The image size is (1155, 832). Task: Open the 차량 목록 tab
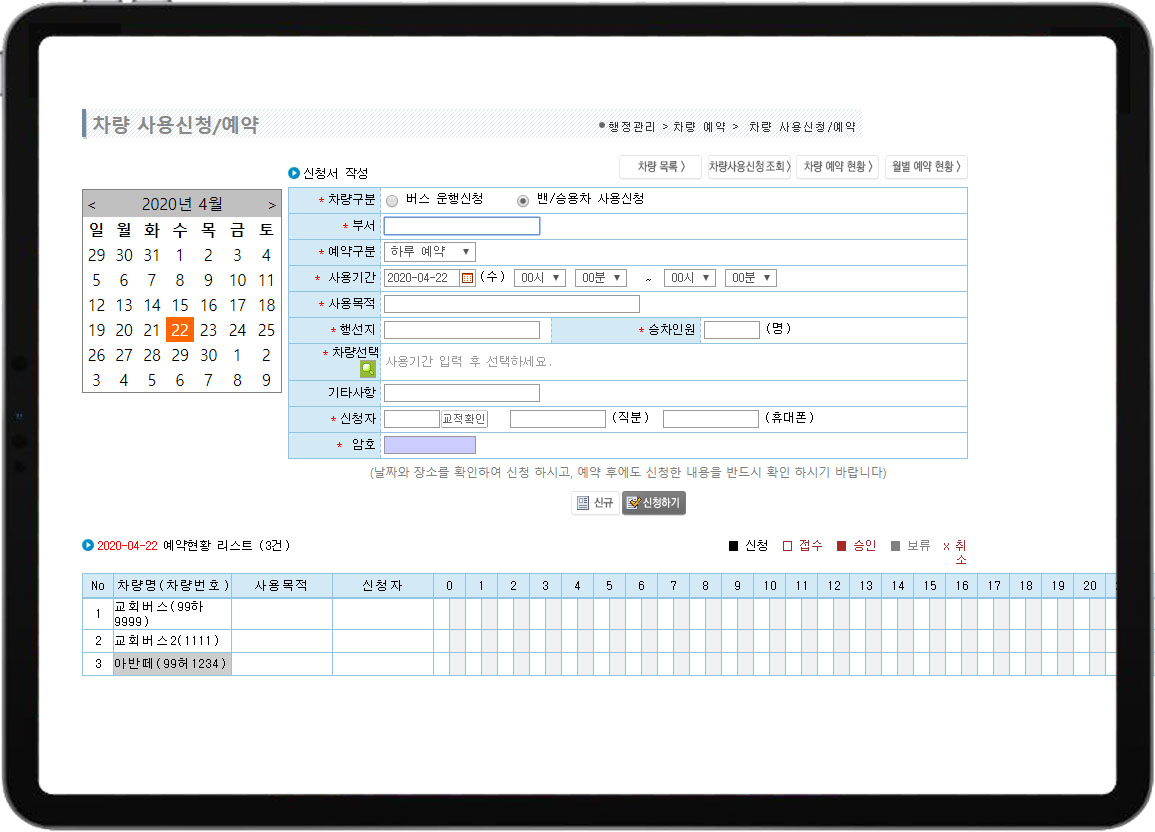pyautogui.click(x=660, y=167)
